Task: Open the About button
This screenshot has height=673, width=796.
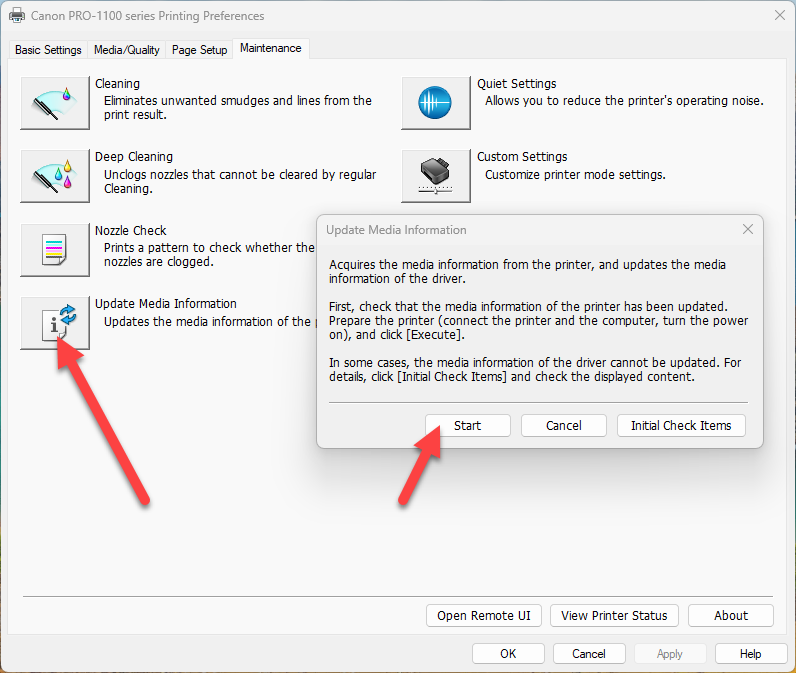Action: [x=730, y=616]
